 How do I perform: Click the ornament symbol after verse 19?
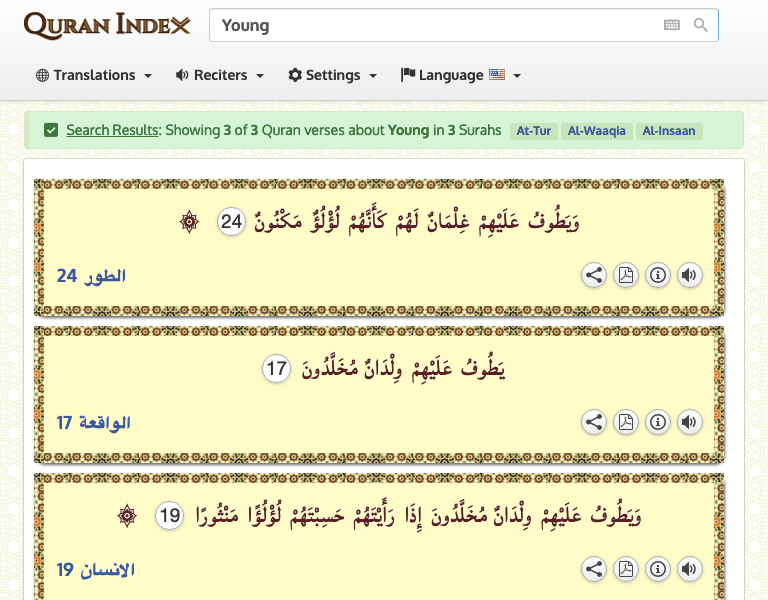tap(127, 516)
